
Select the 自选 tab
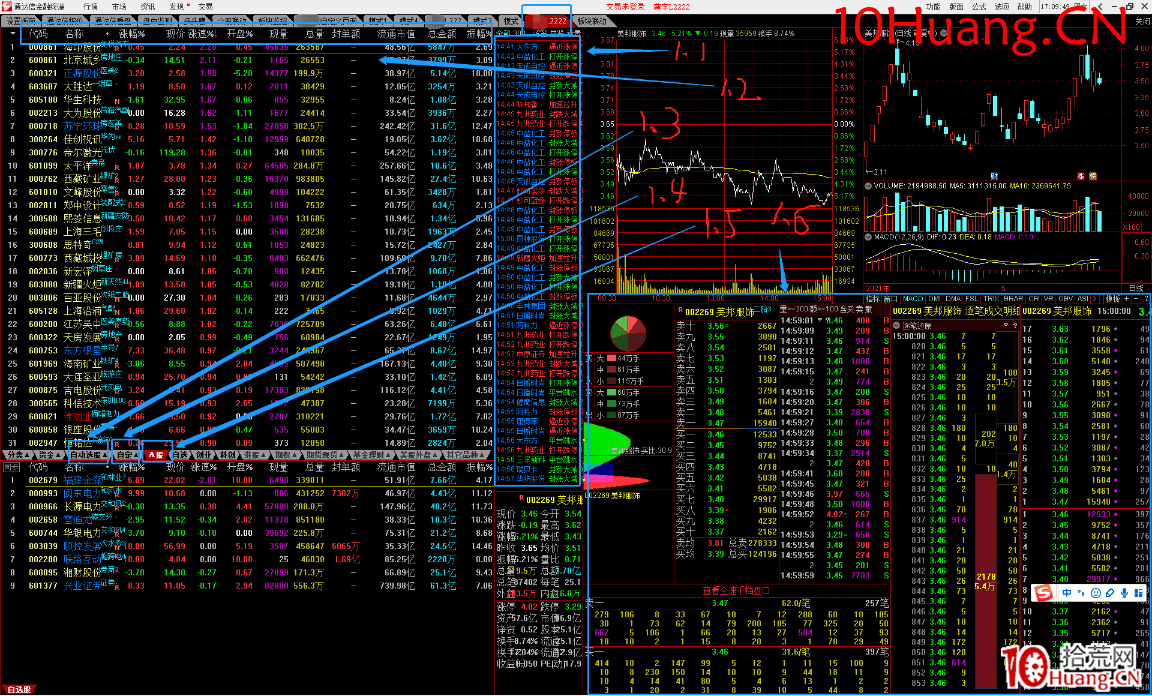pyautogui.click(x=181, y=455)
